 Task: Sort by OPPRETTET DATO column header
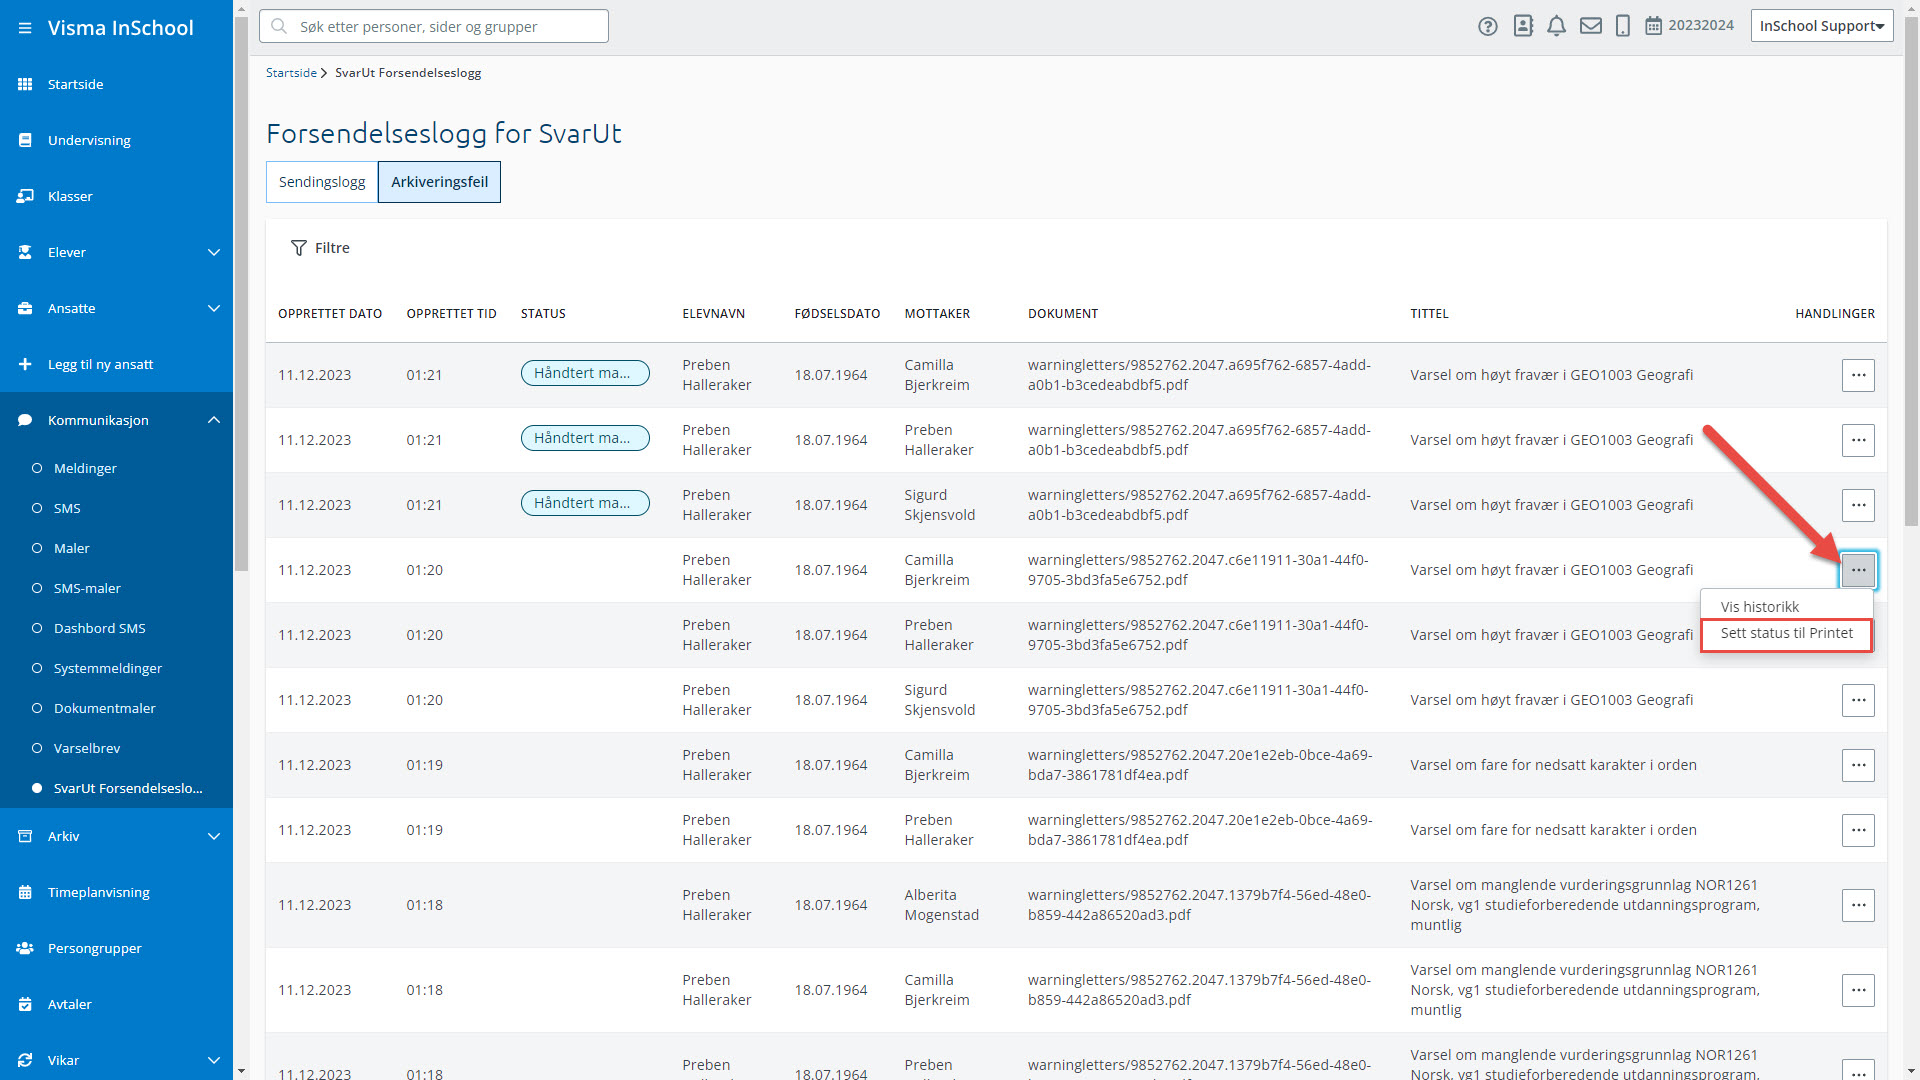330,314
